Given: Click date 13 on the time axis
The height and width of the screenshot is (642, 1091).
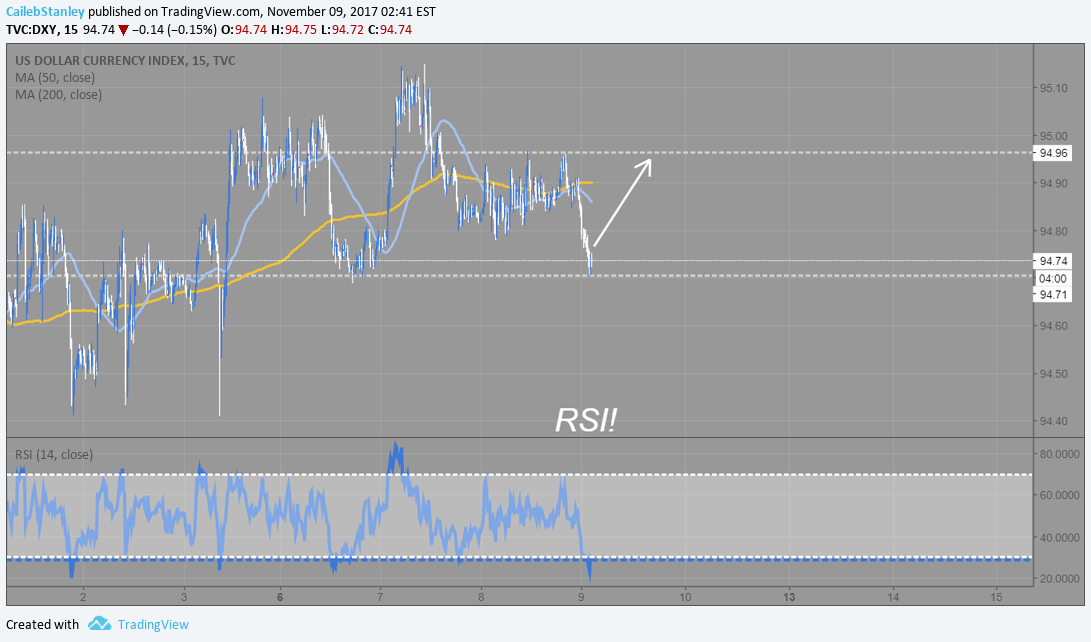Looking at the screenshot, I should pyautogui.click(x=790, y=597).
